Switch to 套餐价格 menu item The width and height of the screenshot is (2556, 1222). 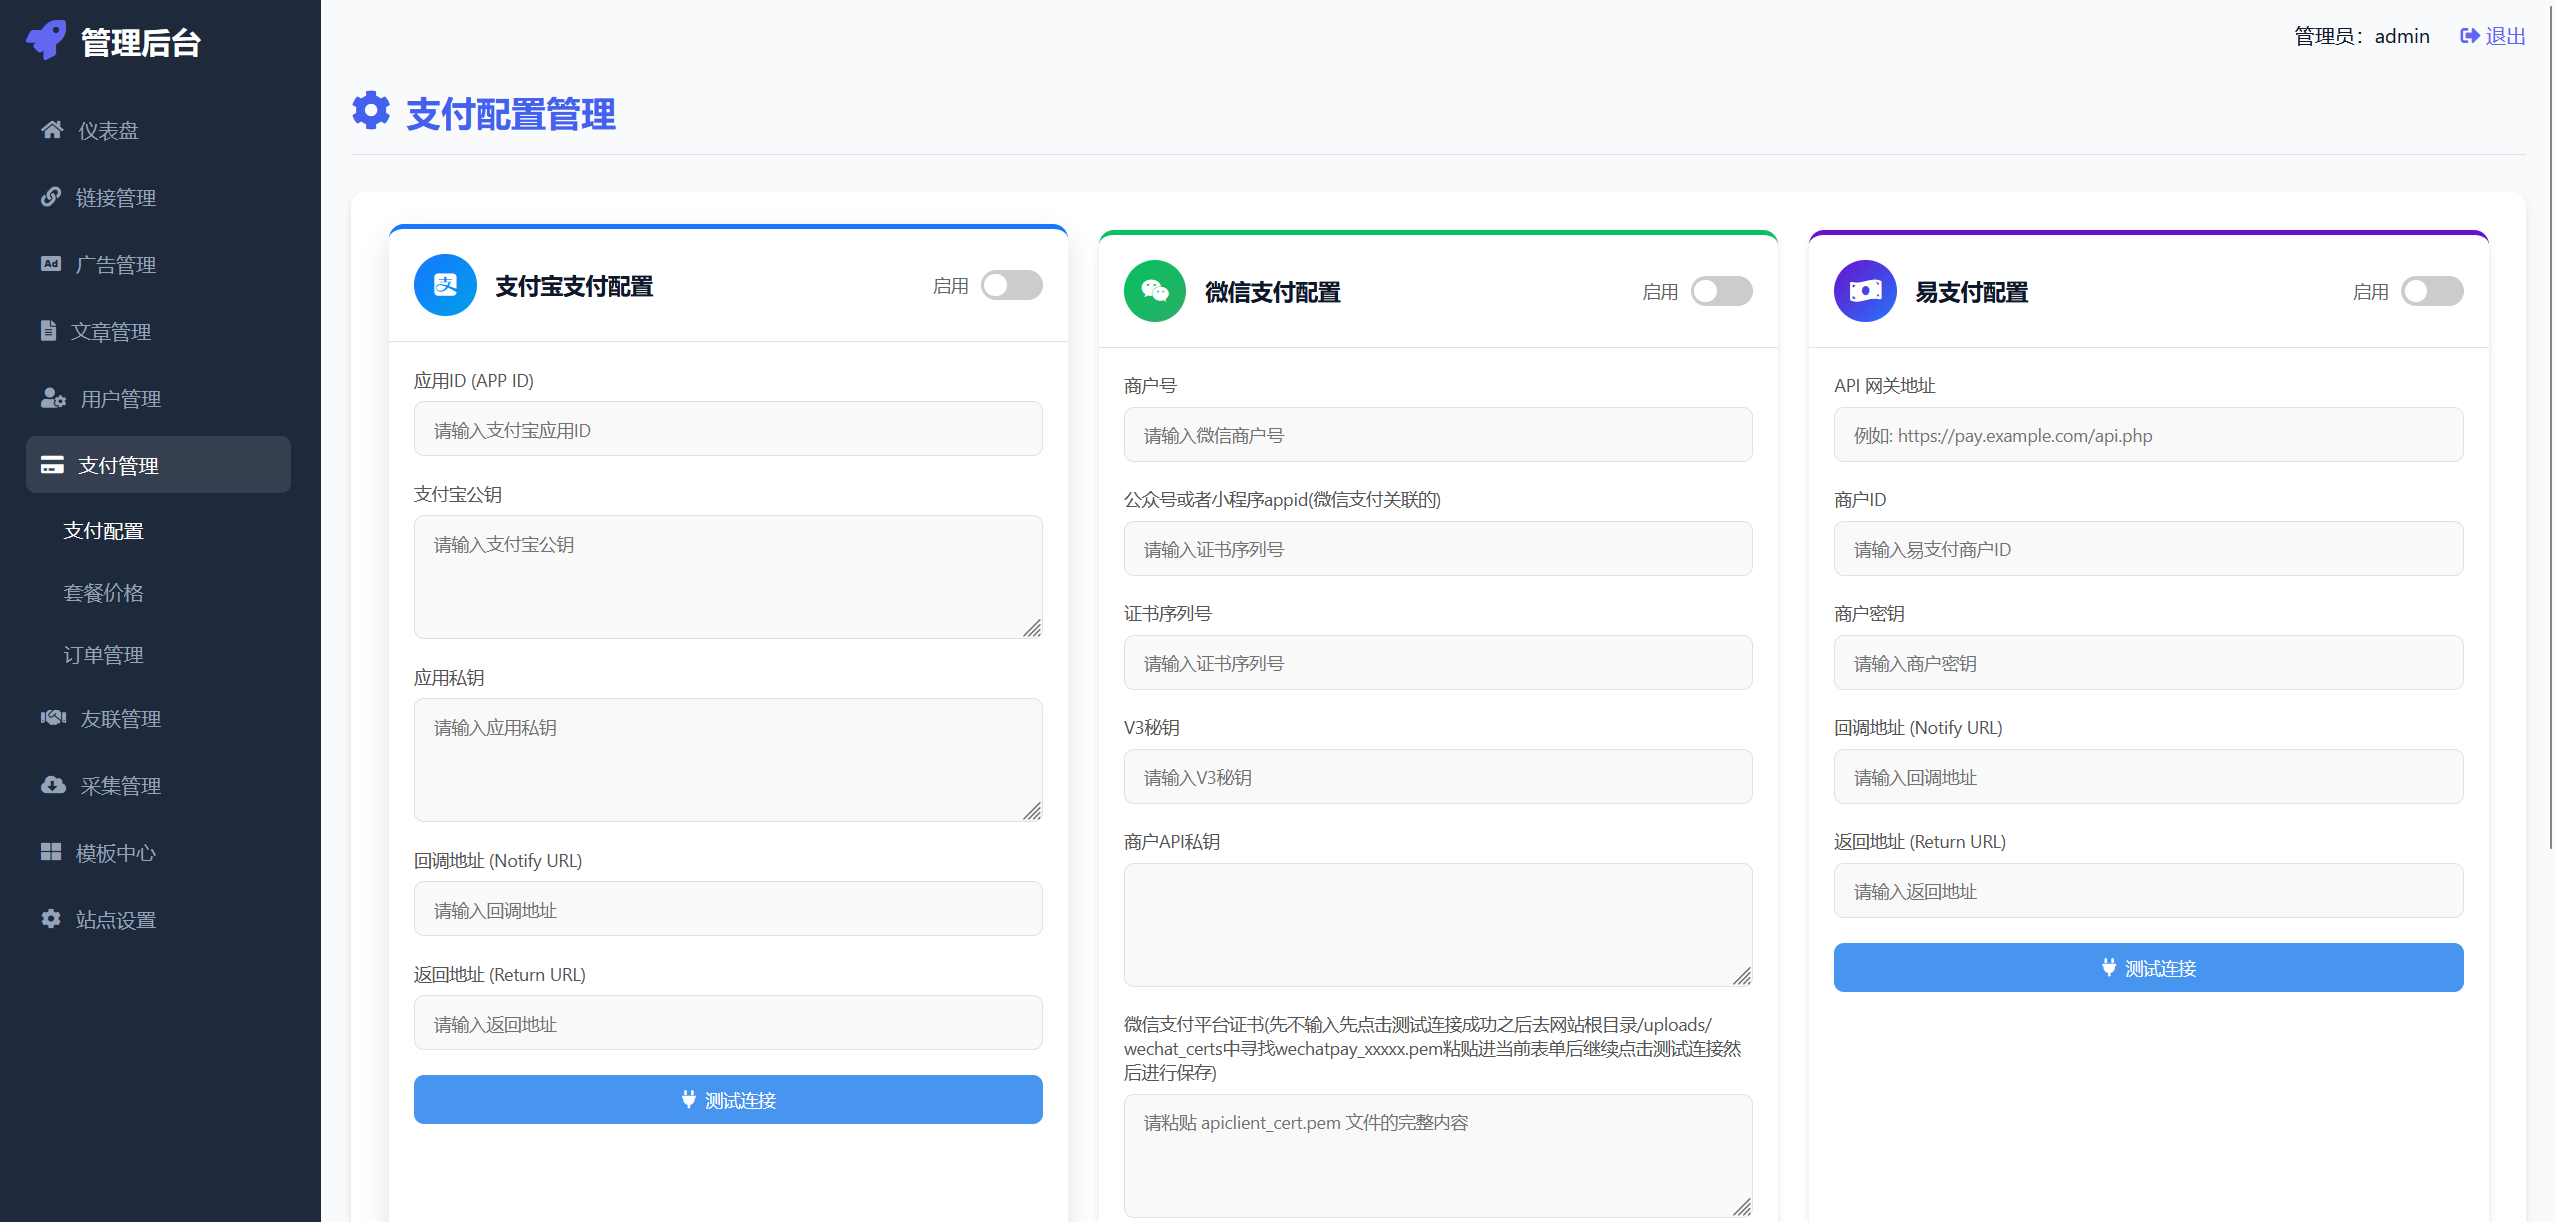[103, 592]
